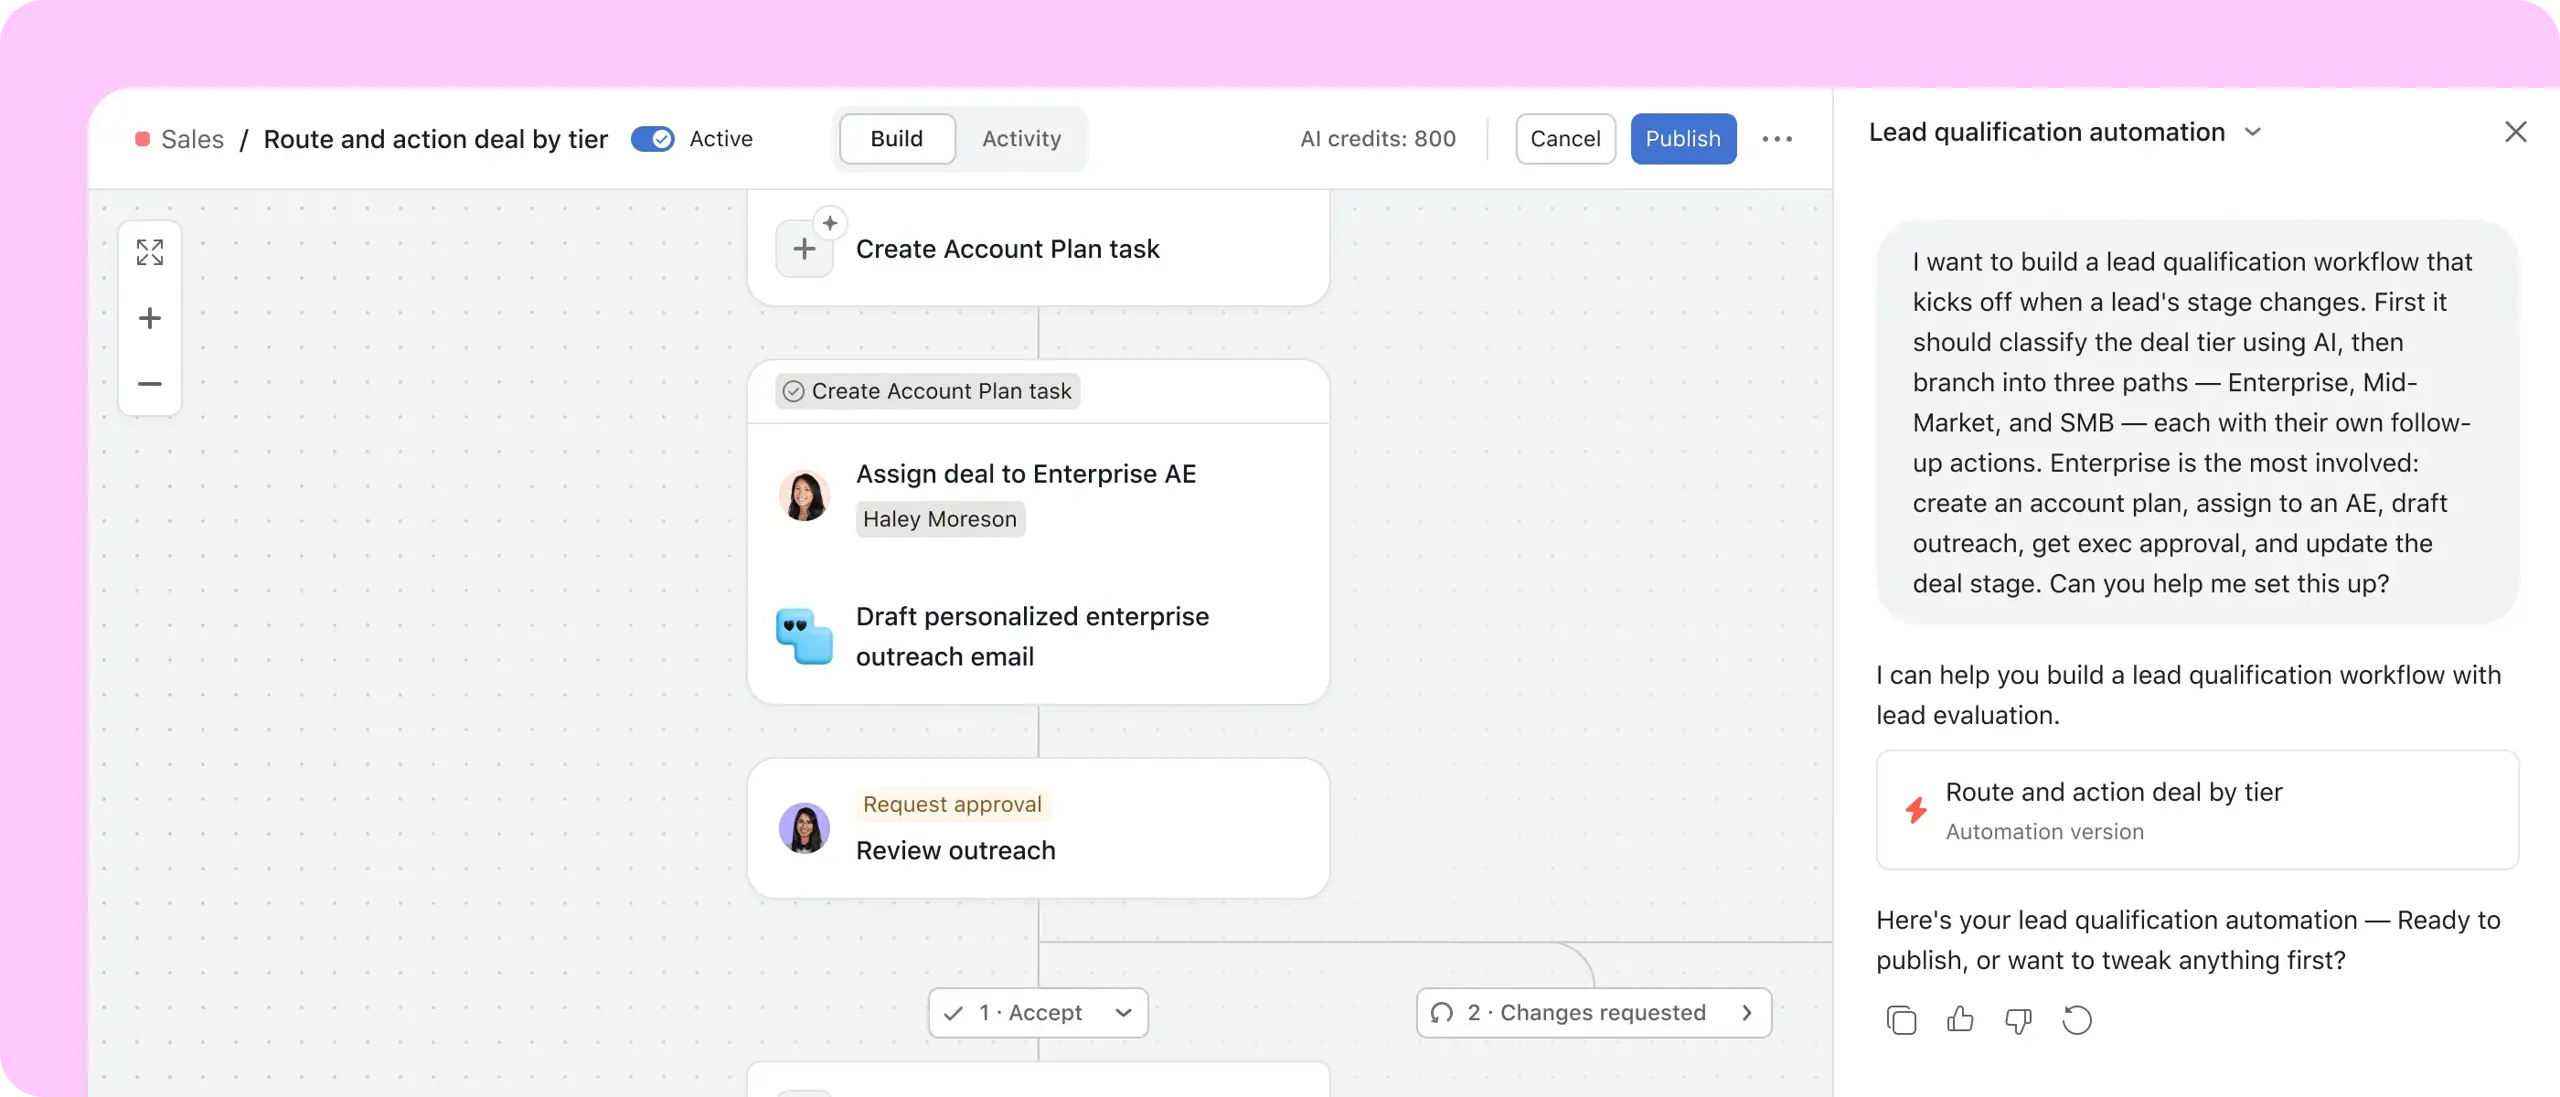
Task: Open the 1 · Accept branch dropdown
Action: (x=1037, y=1013)
